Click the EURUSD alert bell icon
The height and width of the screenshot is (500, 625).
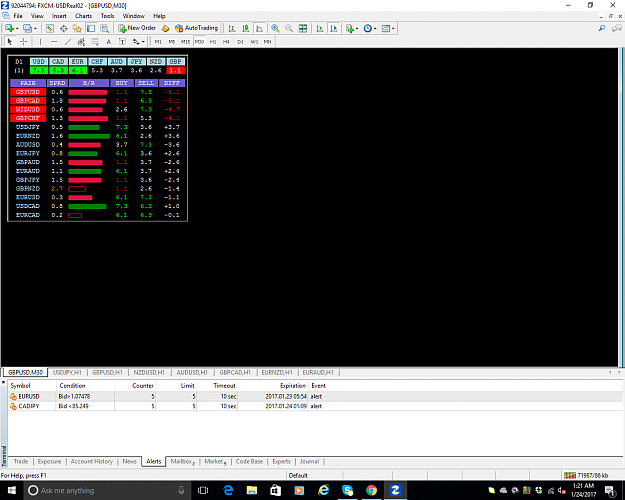(x=13, y=396)
